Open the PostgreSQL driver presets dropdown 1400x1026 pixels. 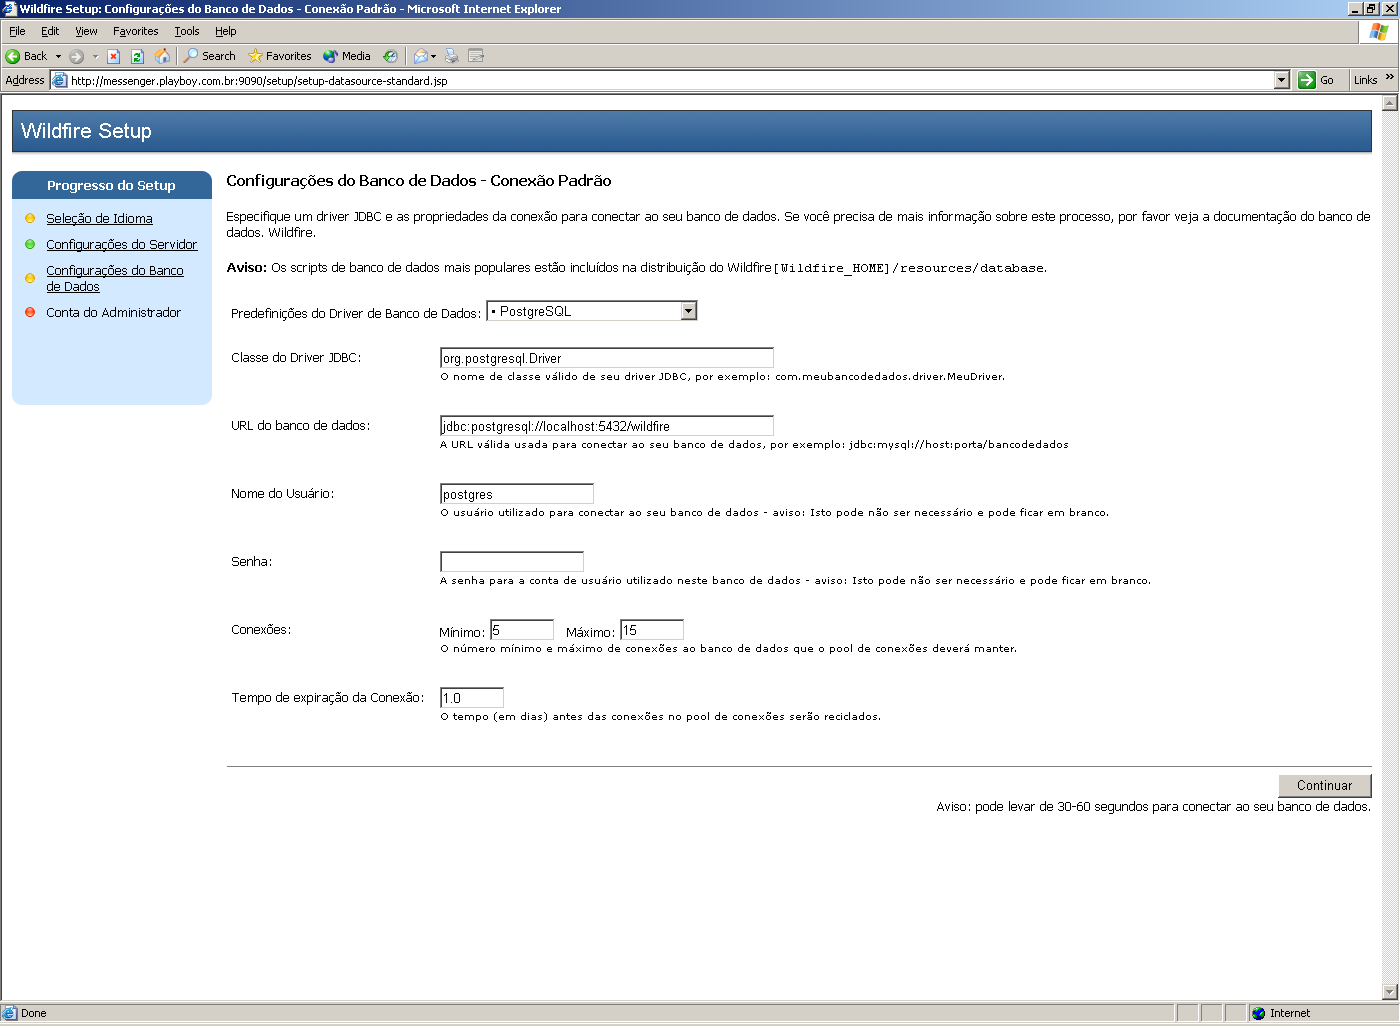coord(591,311)
